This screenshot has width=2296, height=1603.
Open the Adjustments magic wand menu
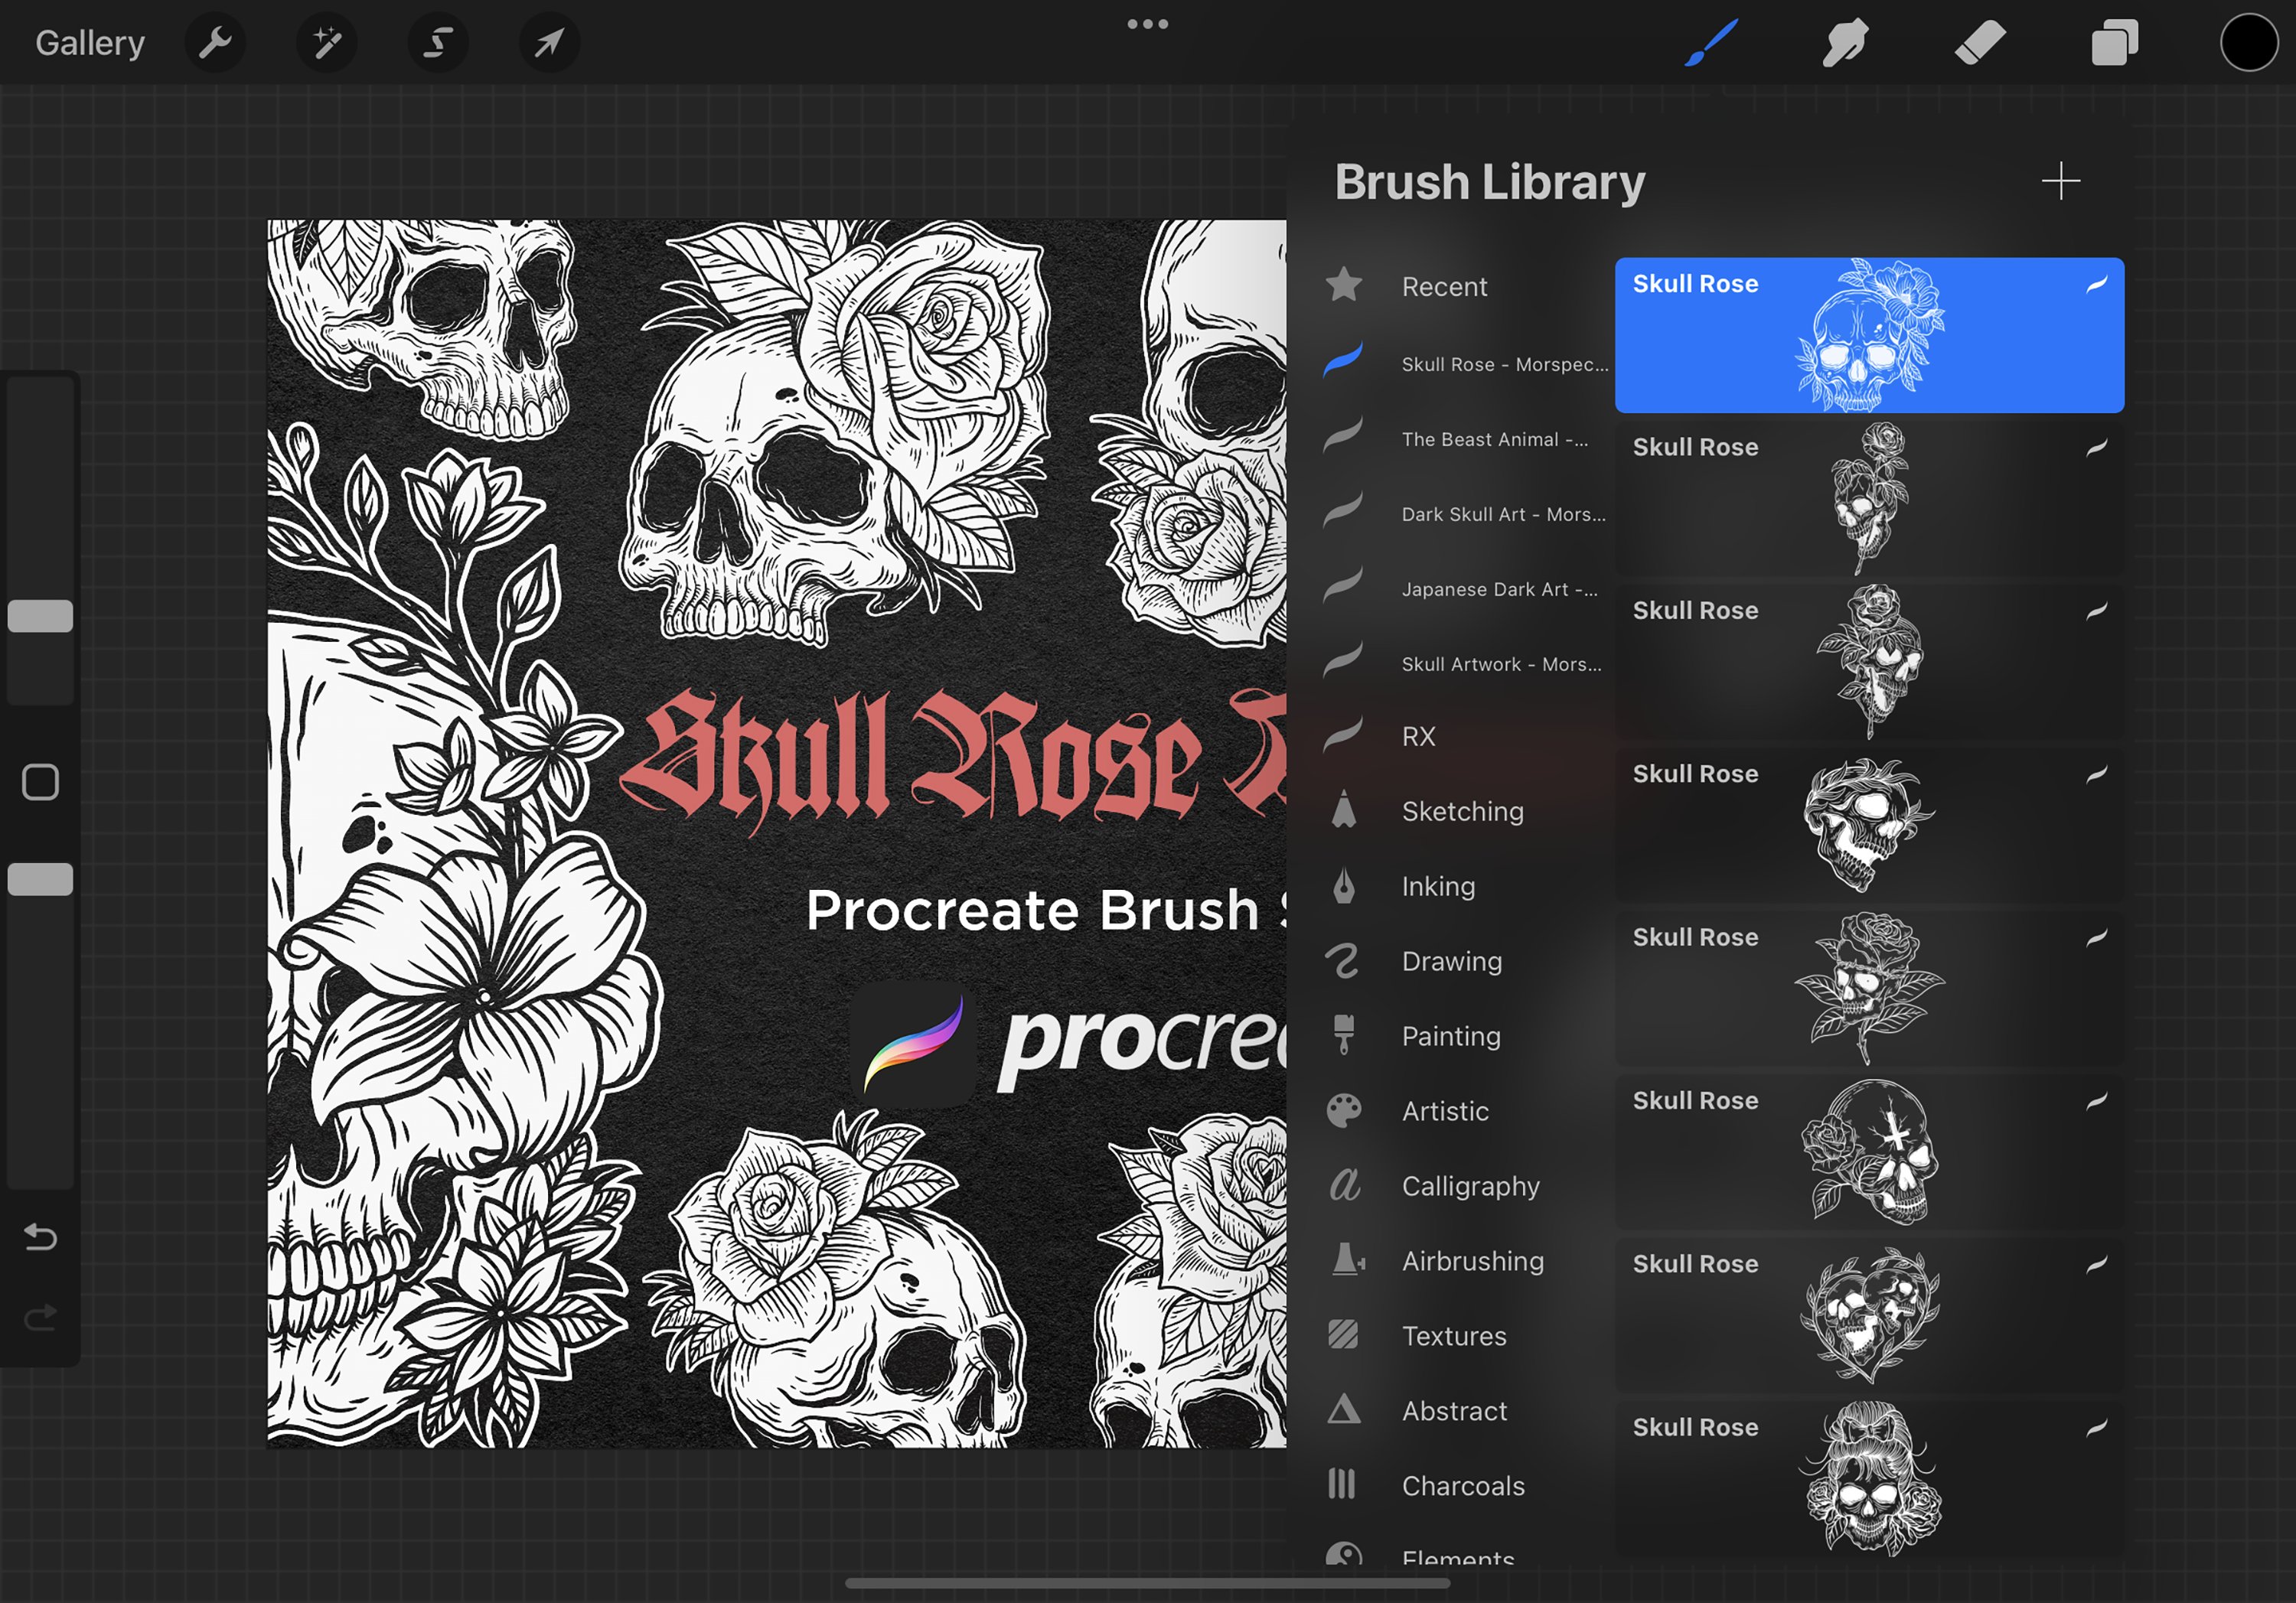click(x=326, y=43)
